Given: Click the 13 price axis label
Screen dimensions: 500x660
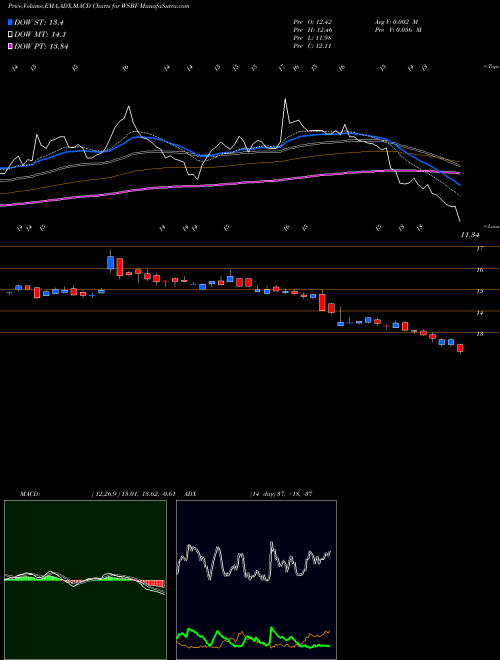Looking at the screenshot, I should point(479,334).
